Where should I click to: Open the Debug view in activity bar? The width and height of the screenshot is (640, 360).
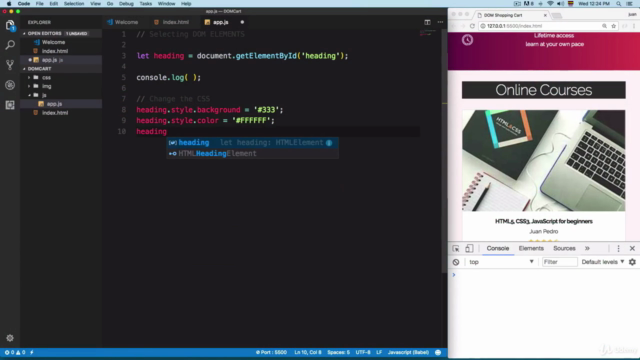click(10, 85)
